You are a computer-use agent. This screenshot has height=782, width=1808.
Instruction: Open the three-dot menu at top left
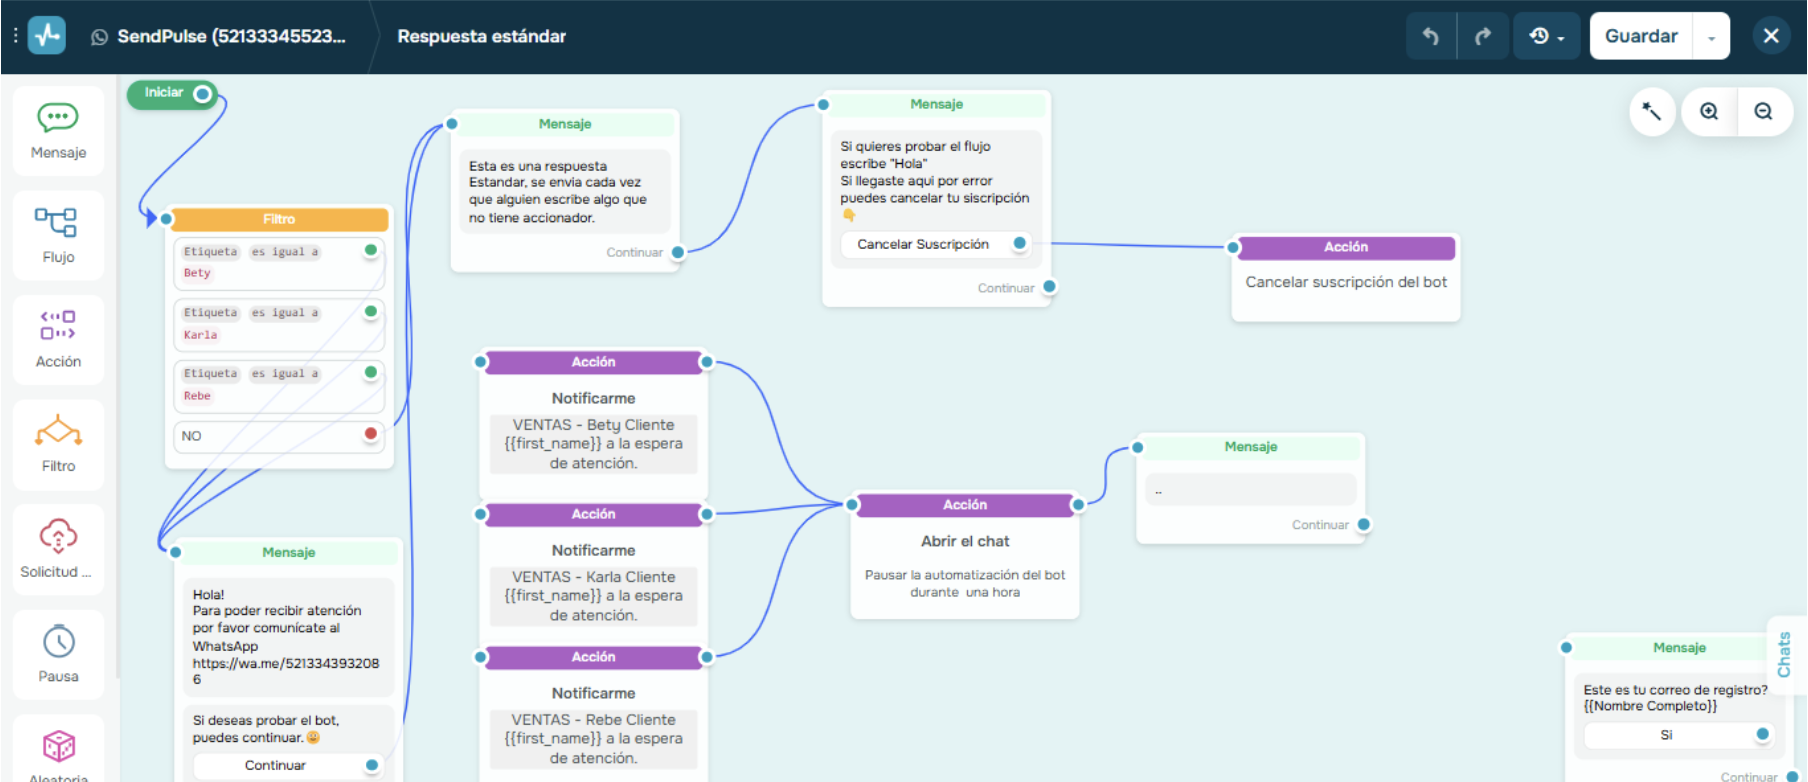pyautogui.click(x=15, y=35)
